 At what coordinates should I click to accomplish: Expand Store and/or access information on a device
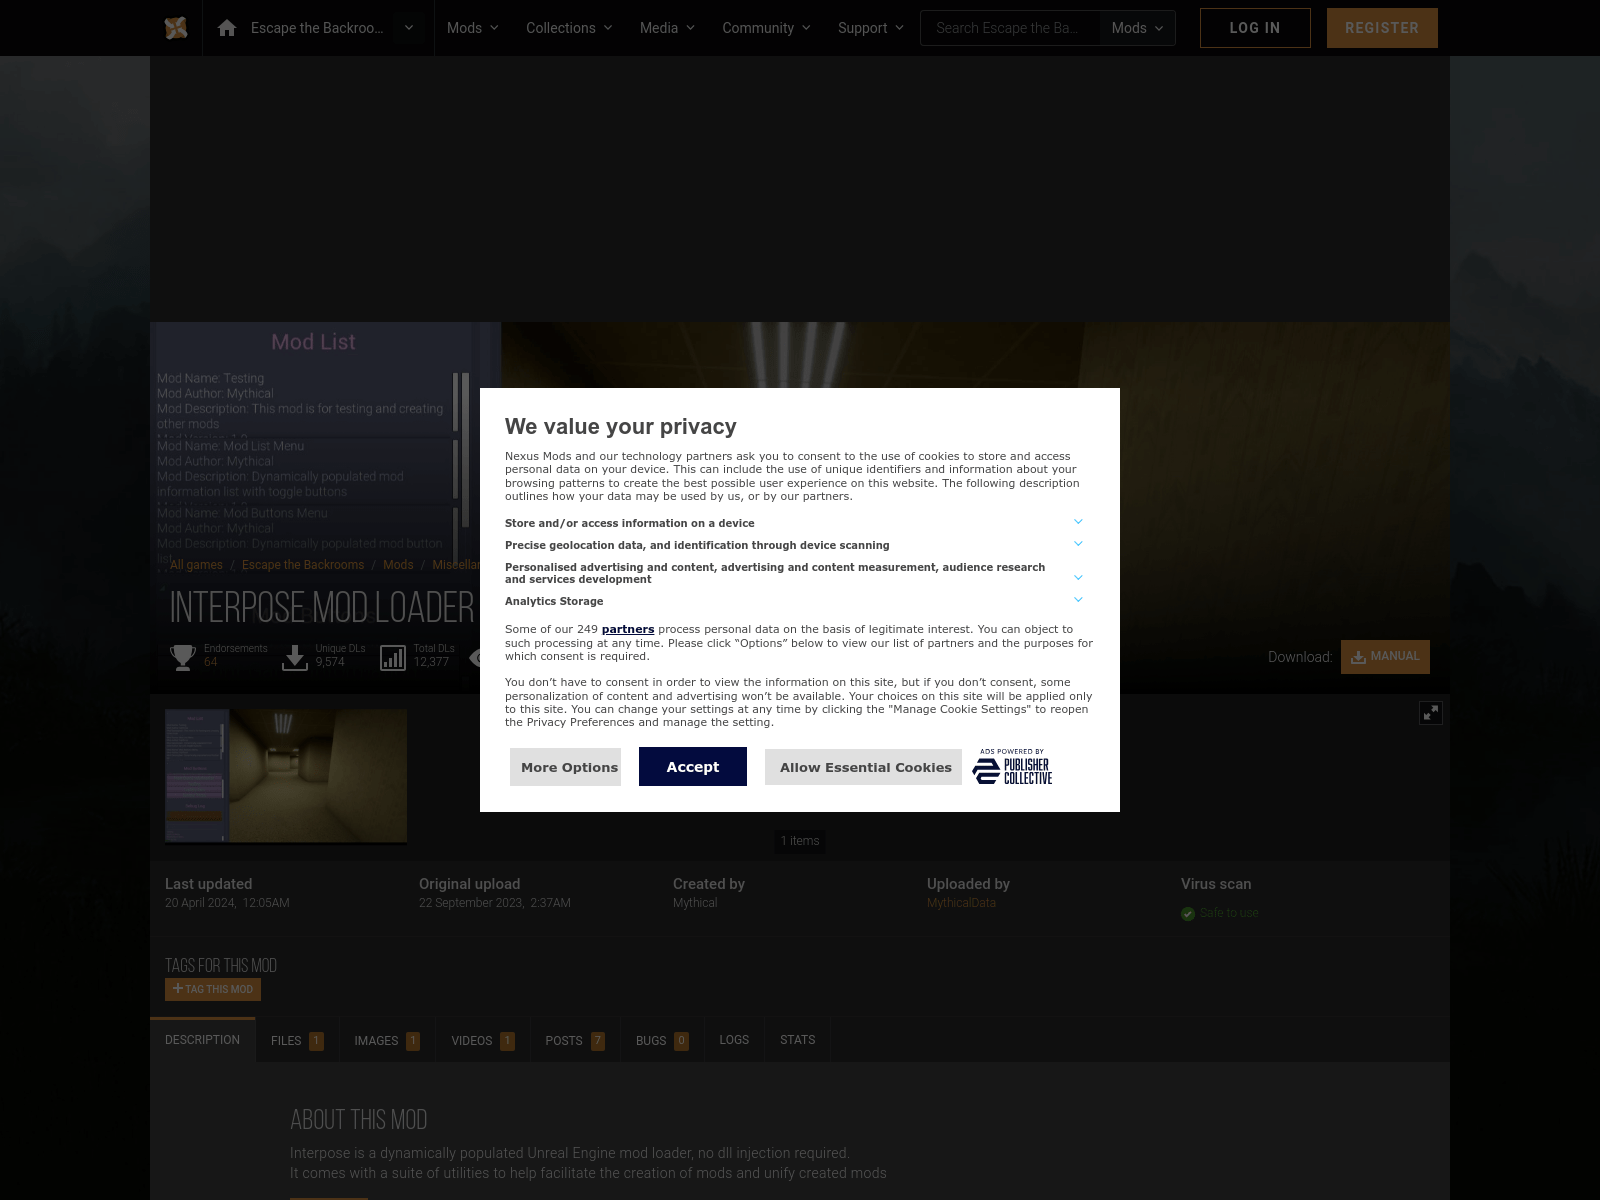(x=1078, y=522)
